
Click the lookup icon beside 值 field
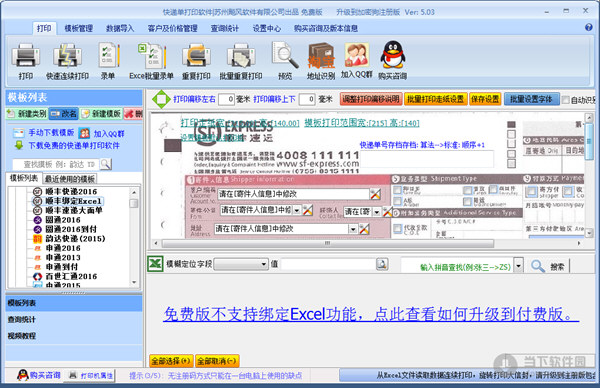pos(382,264)
